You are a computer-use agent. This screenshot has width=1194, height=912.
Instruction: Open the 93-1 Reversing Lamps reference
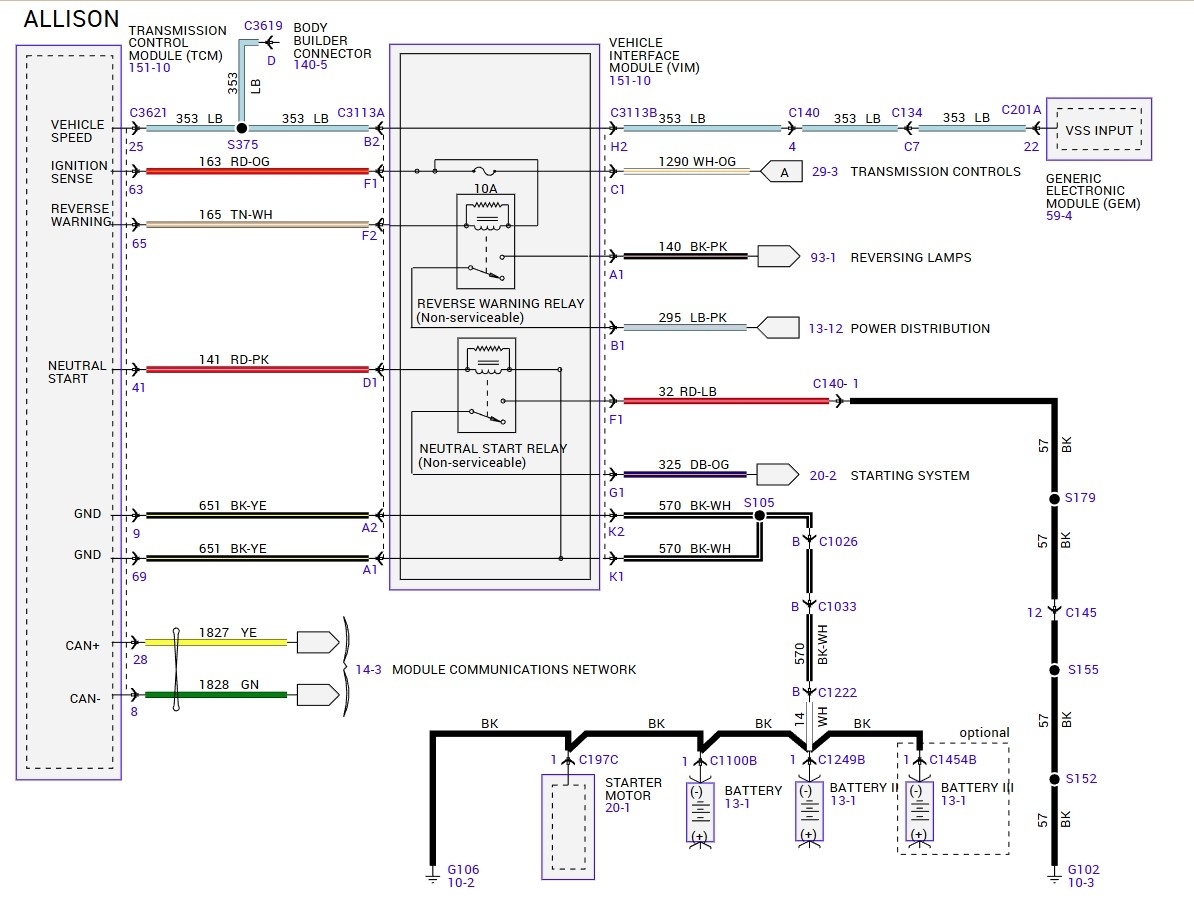(823, 257)
